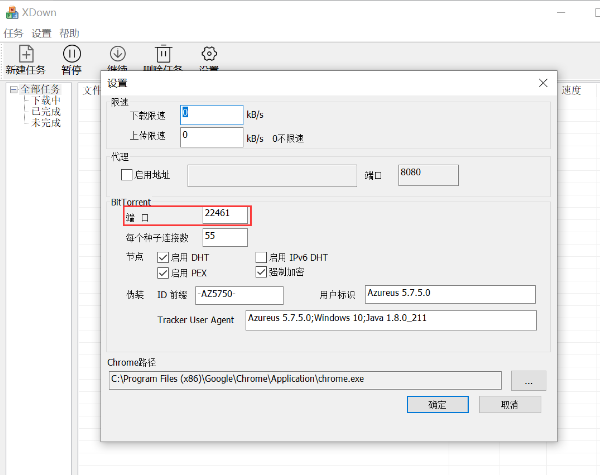Click the 取消 button

tap(509, 404)
